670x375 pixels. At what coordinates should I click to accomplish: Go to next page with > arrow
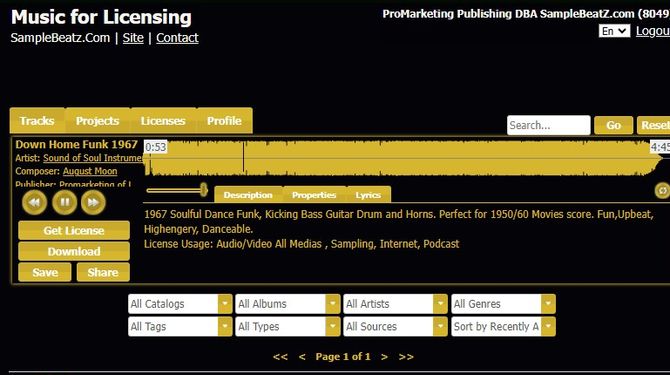(384, 357)
